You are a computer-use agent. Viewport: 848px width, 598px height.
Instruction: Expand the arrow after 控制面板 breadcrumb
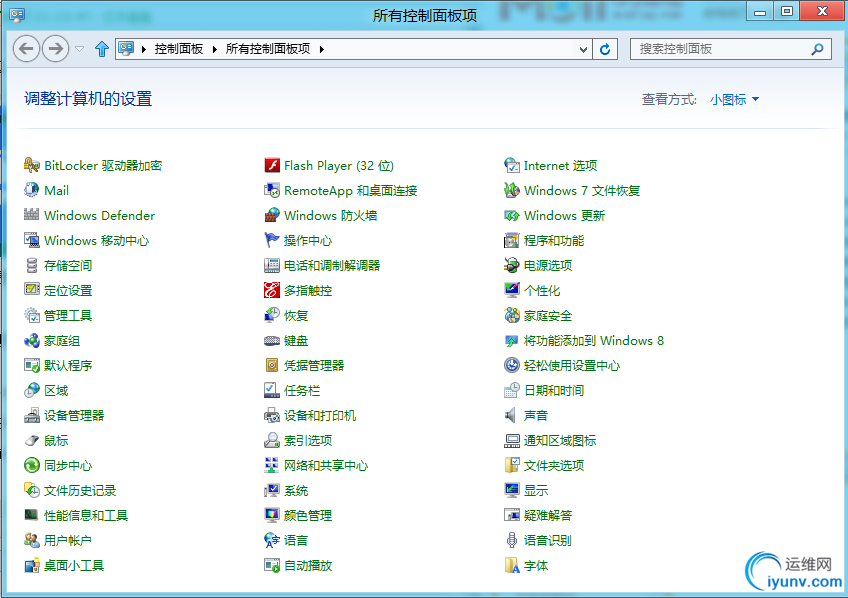(215, 49)
